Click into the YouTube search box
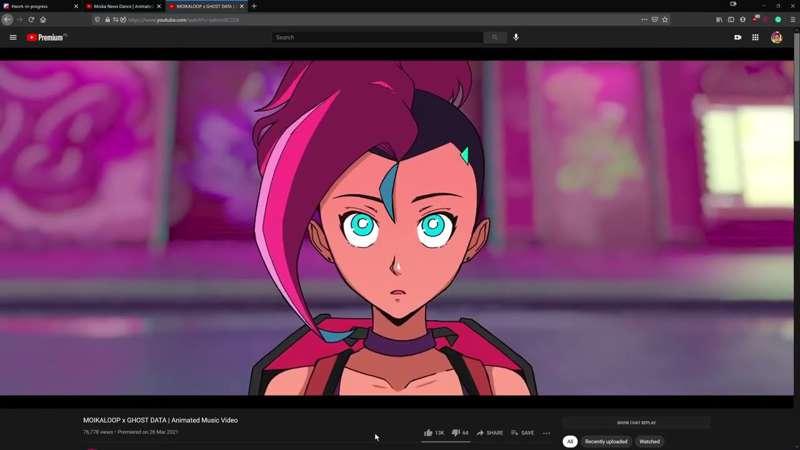800x450 pixels. coord(378,37)
